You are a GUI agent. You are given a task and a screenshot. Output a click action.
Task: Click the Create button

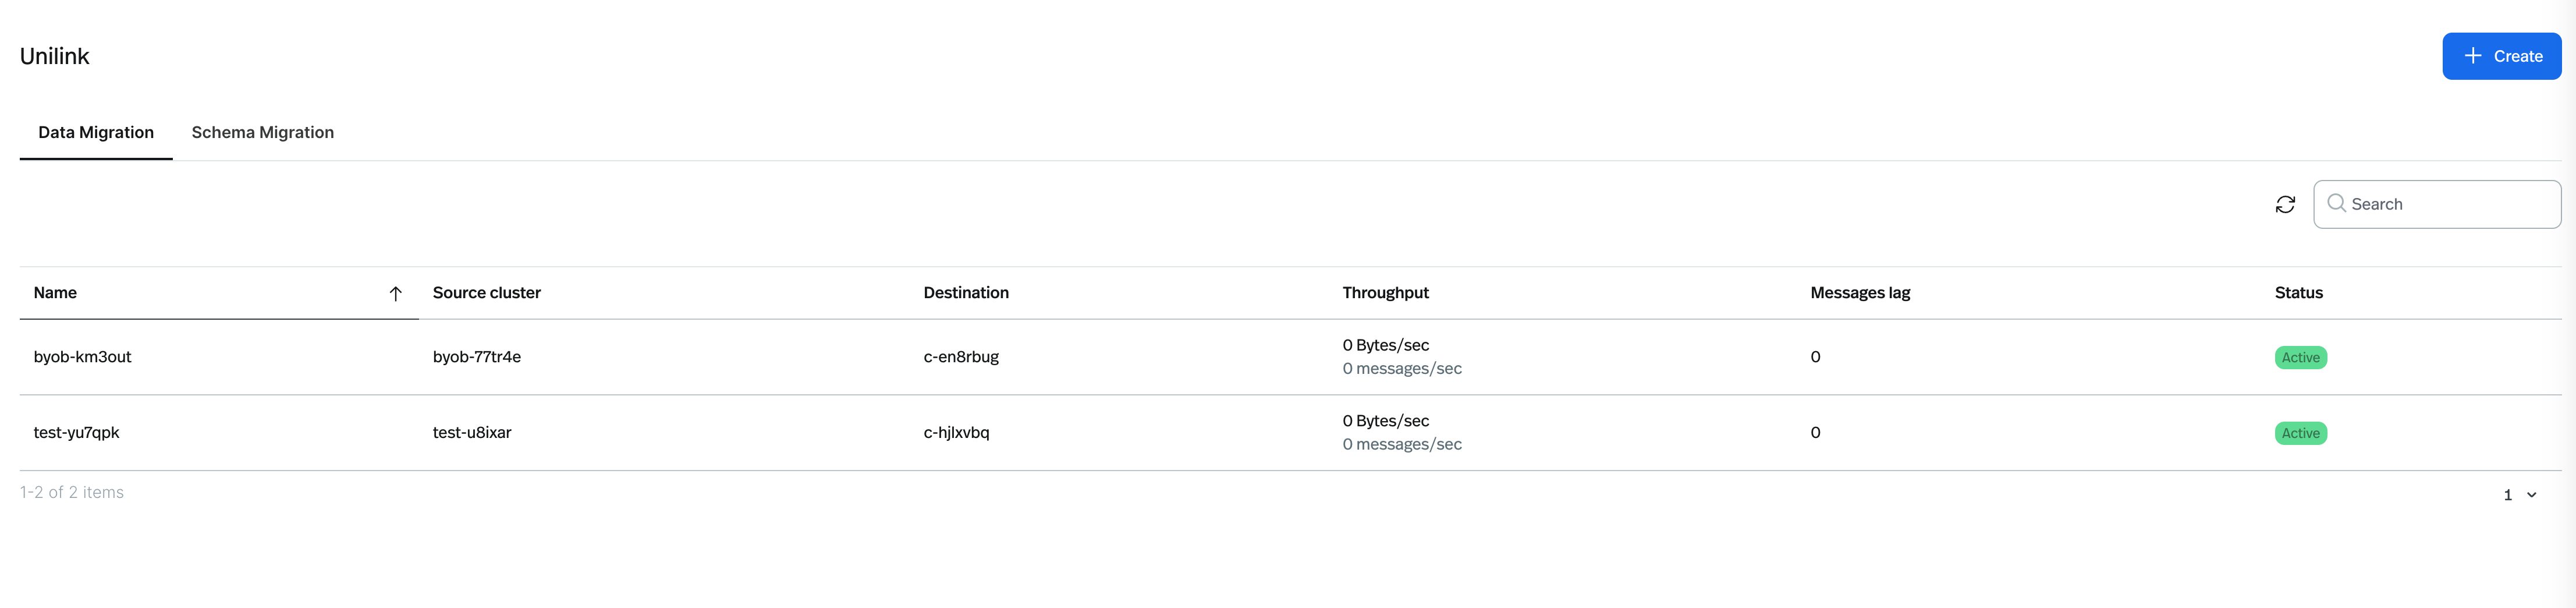coord(2501,56)
